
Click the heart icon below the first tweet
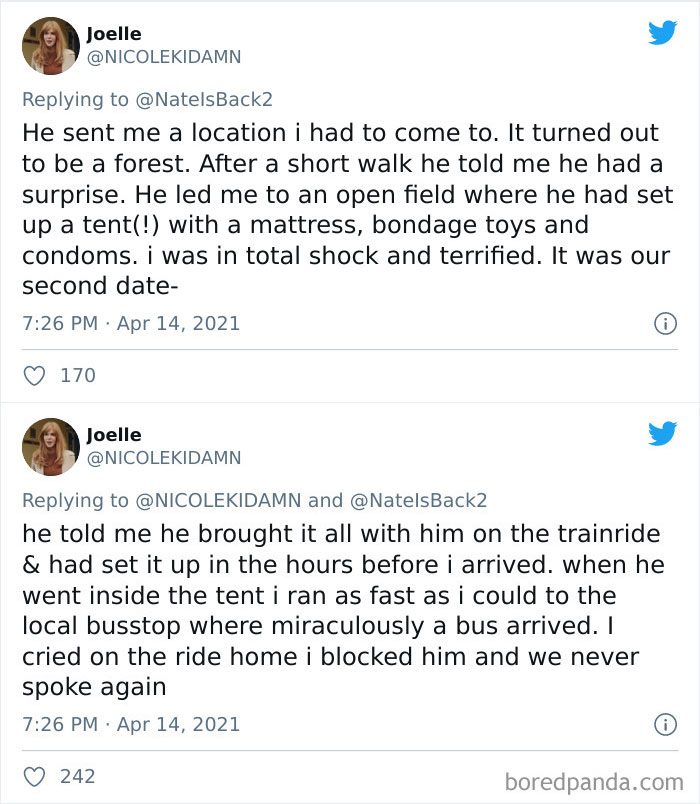pyautogui.click(x=33, y=375)
